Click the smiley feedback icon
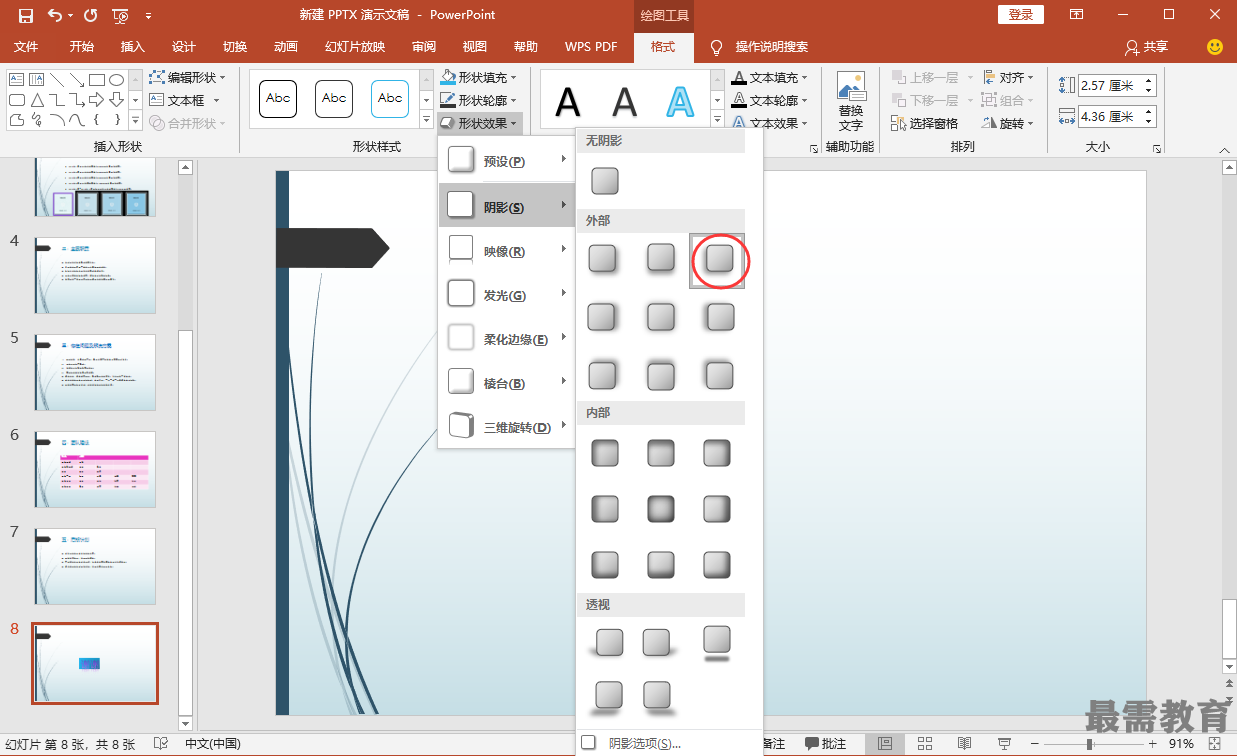The height and width of the screenshot is (756, 1237). tap(1215, 47)
